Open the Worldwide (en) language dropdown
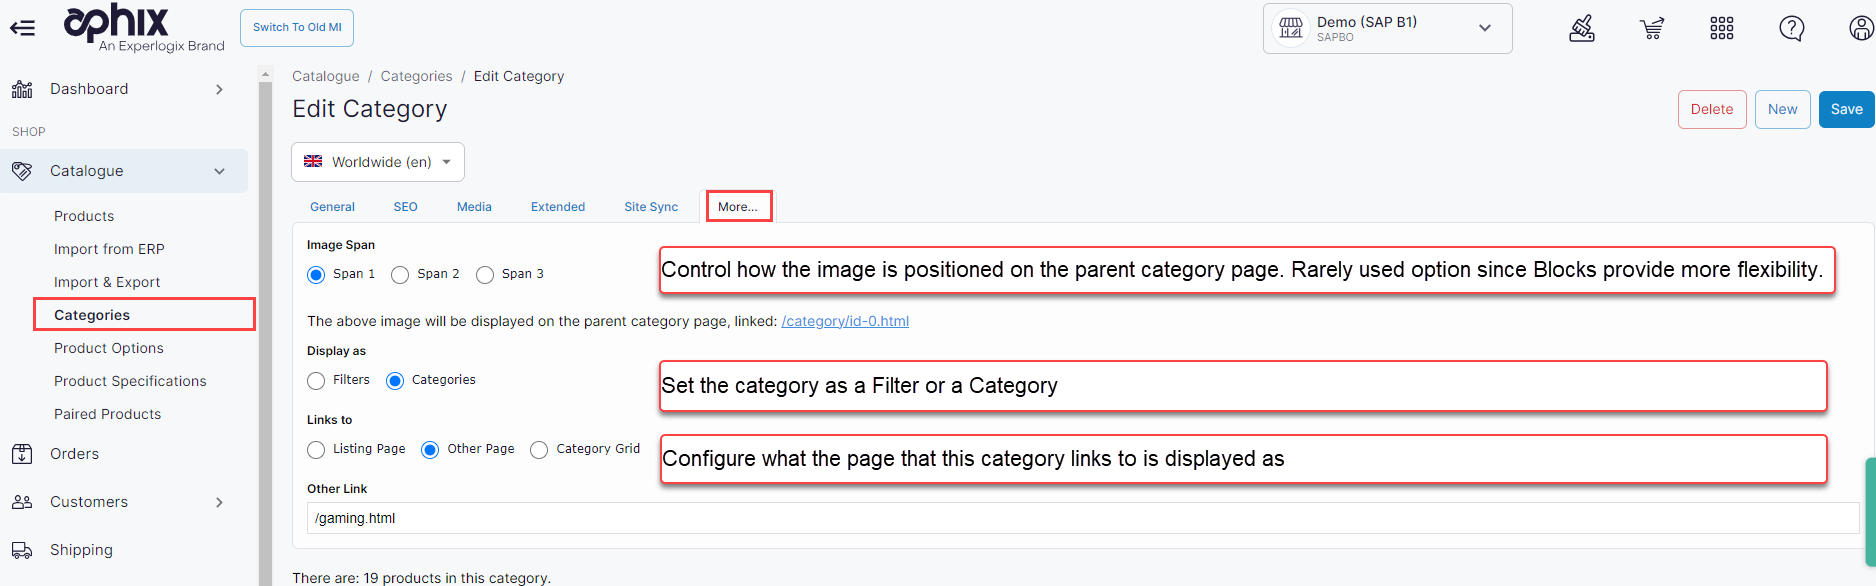 [x=378, y=162]
